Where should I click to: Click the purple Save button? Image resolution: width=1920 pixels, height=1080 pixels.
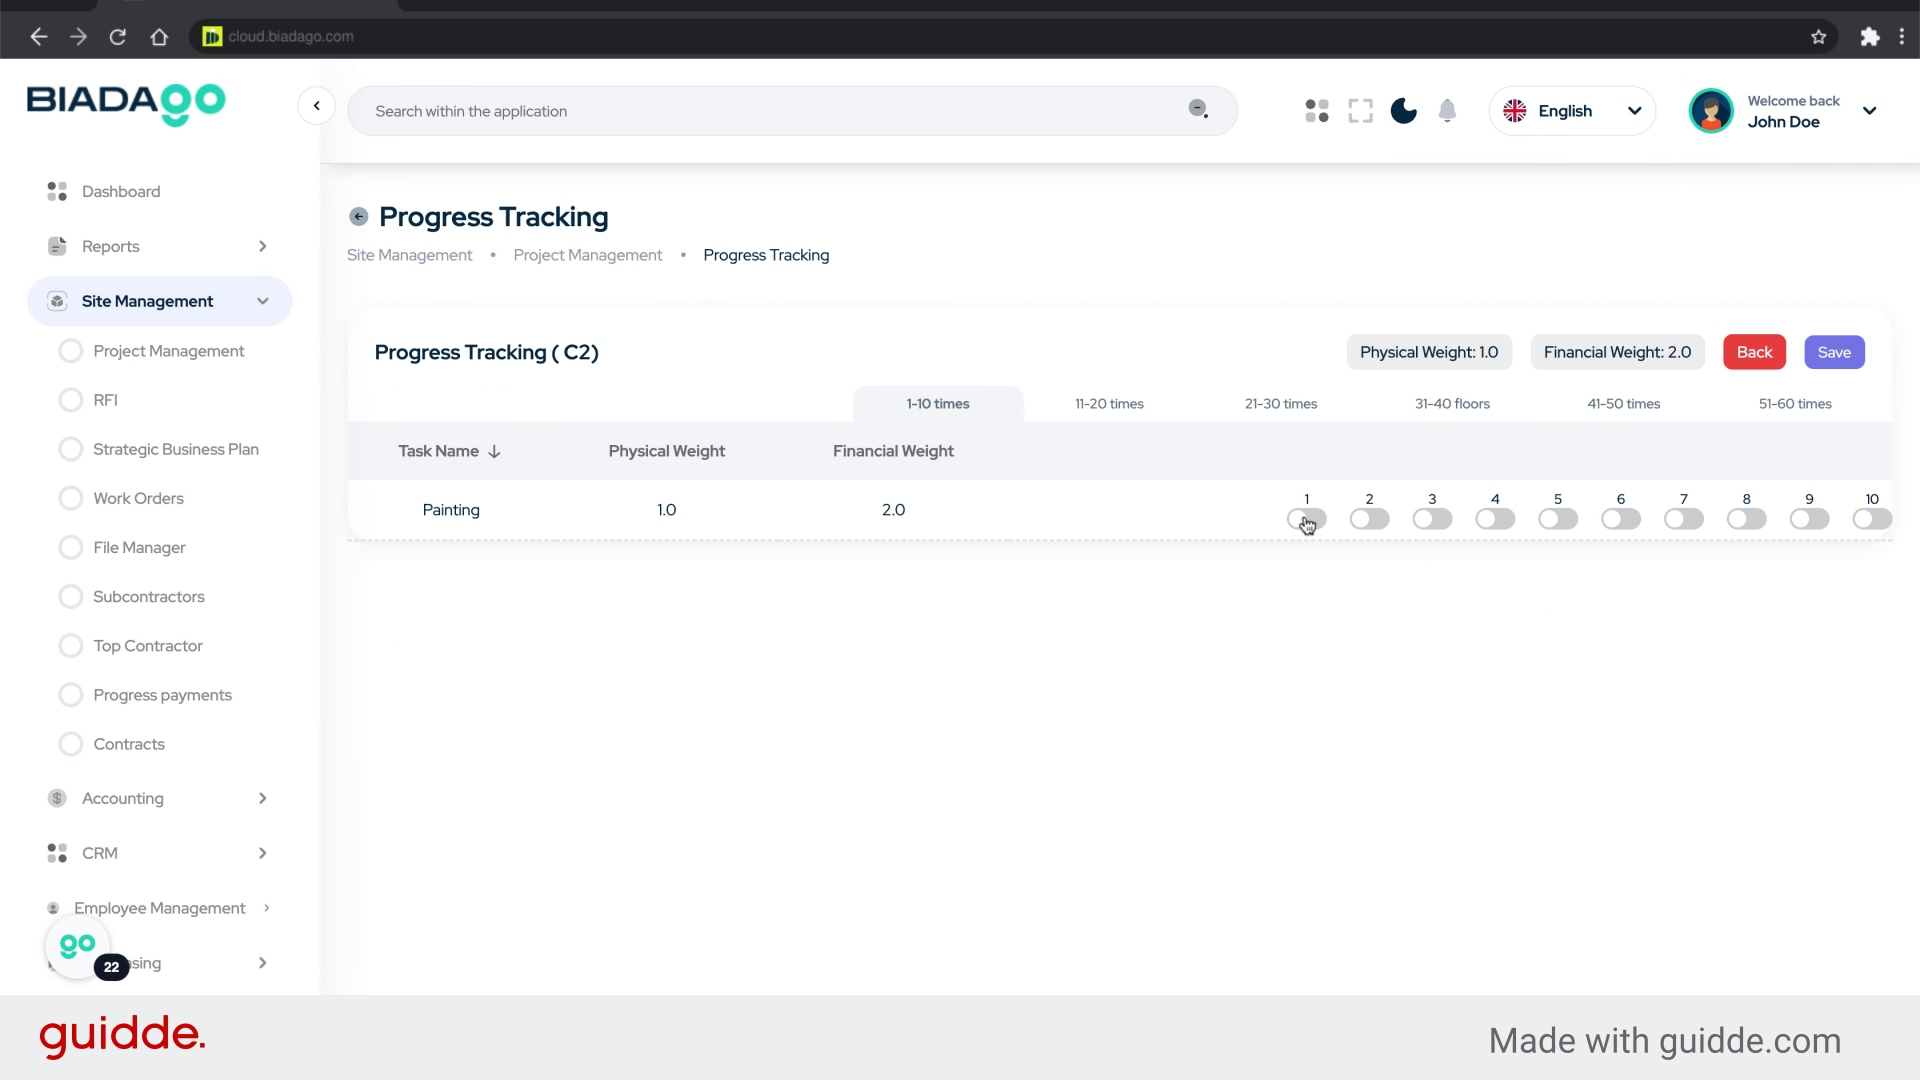coord(1833,352)
